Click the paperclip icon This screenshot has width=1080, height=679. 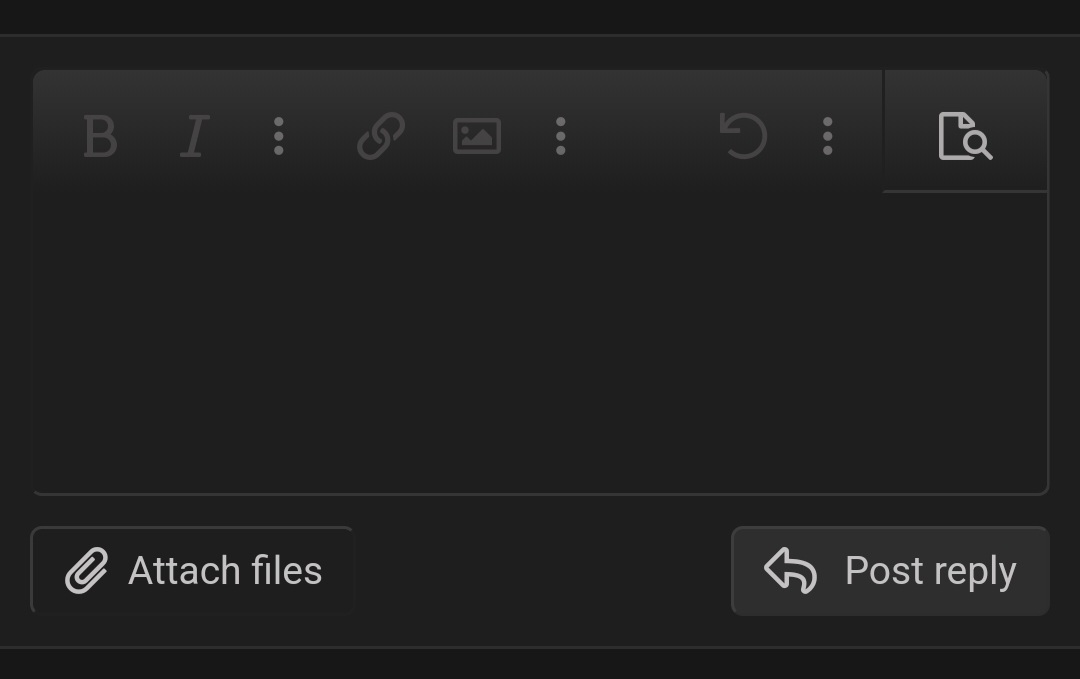[87, 572]
